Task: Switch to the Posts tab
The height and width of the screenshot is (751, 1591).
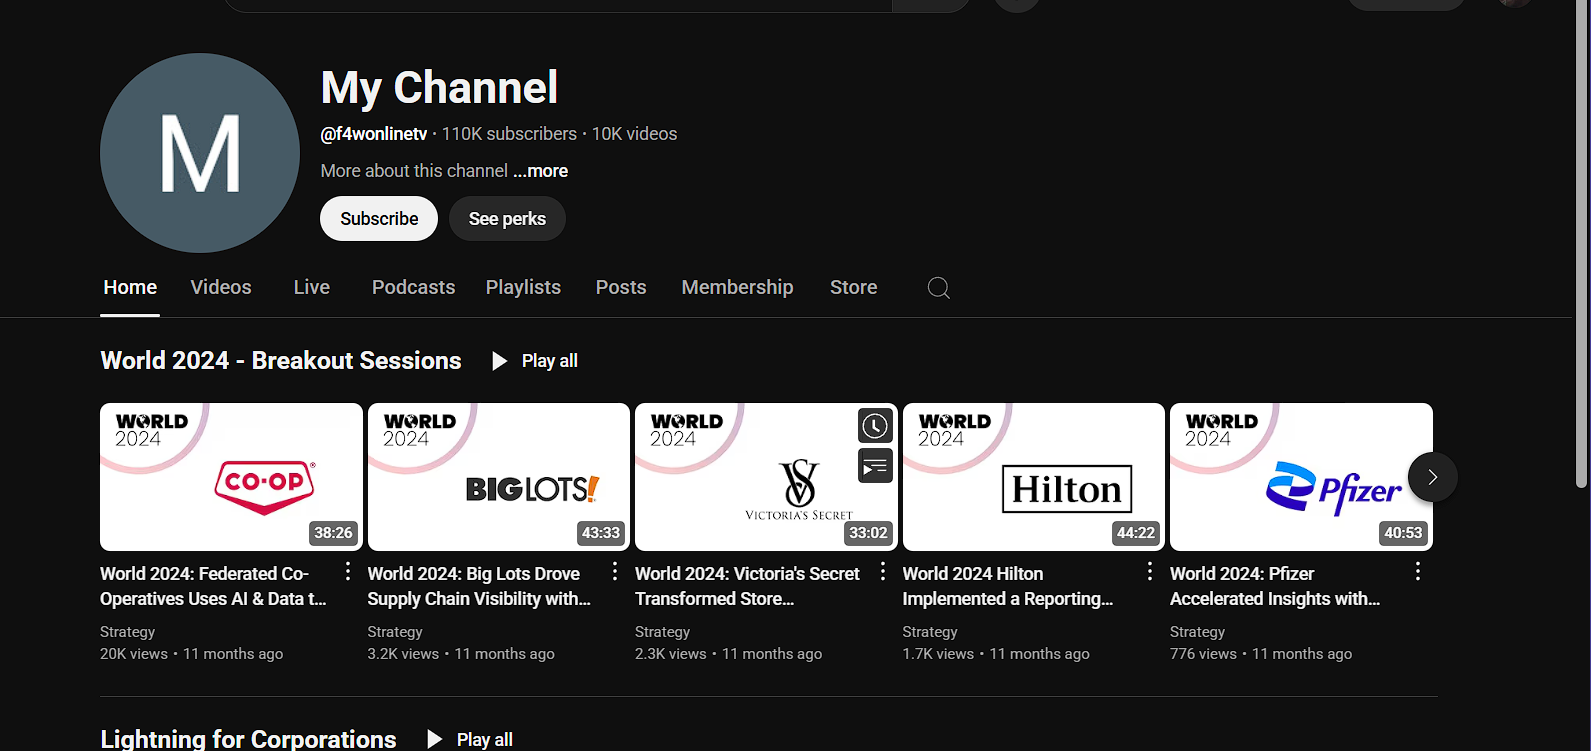Action: pos(621,288)
